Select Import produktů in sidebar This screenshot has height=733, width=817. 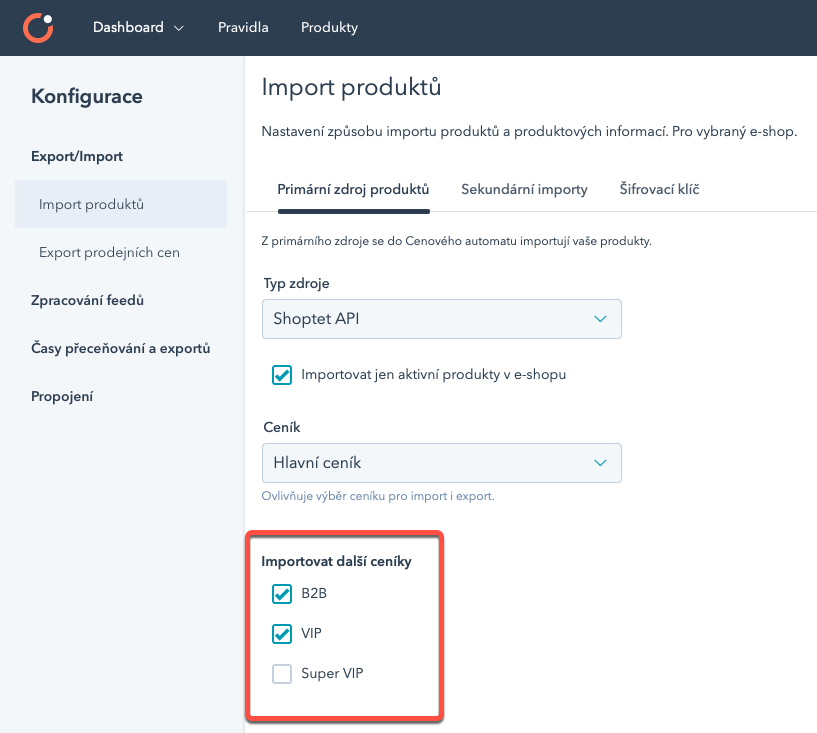tap(92, 204)
